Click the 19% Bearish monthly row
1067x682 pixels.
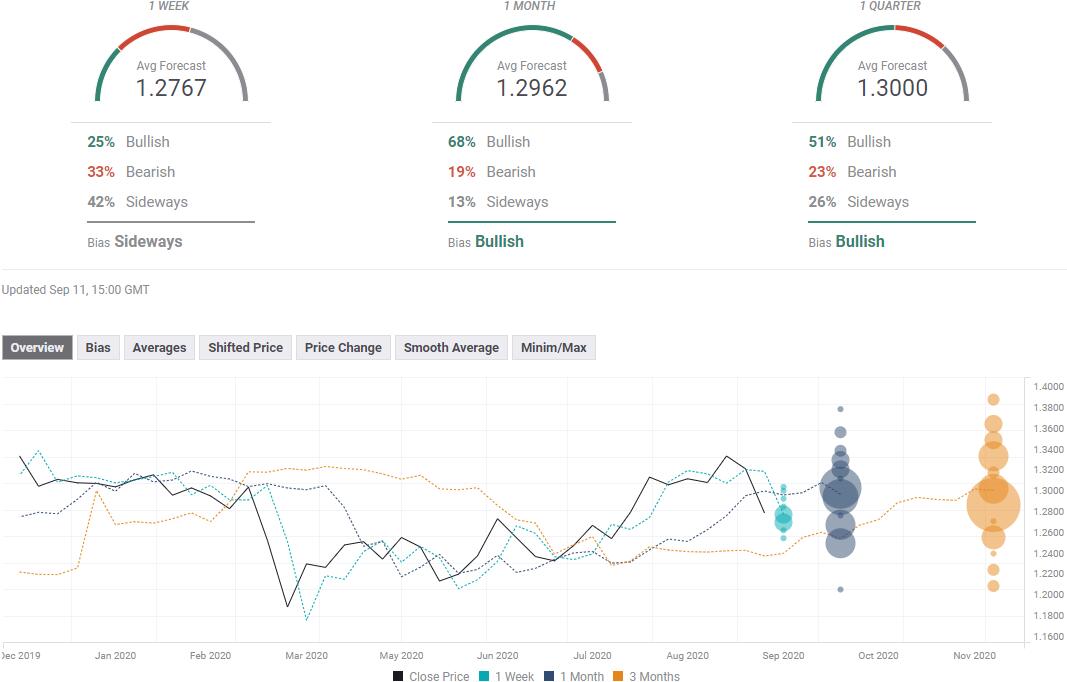[492, 172]
